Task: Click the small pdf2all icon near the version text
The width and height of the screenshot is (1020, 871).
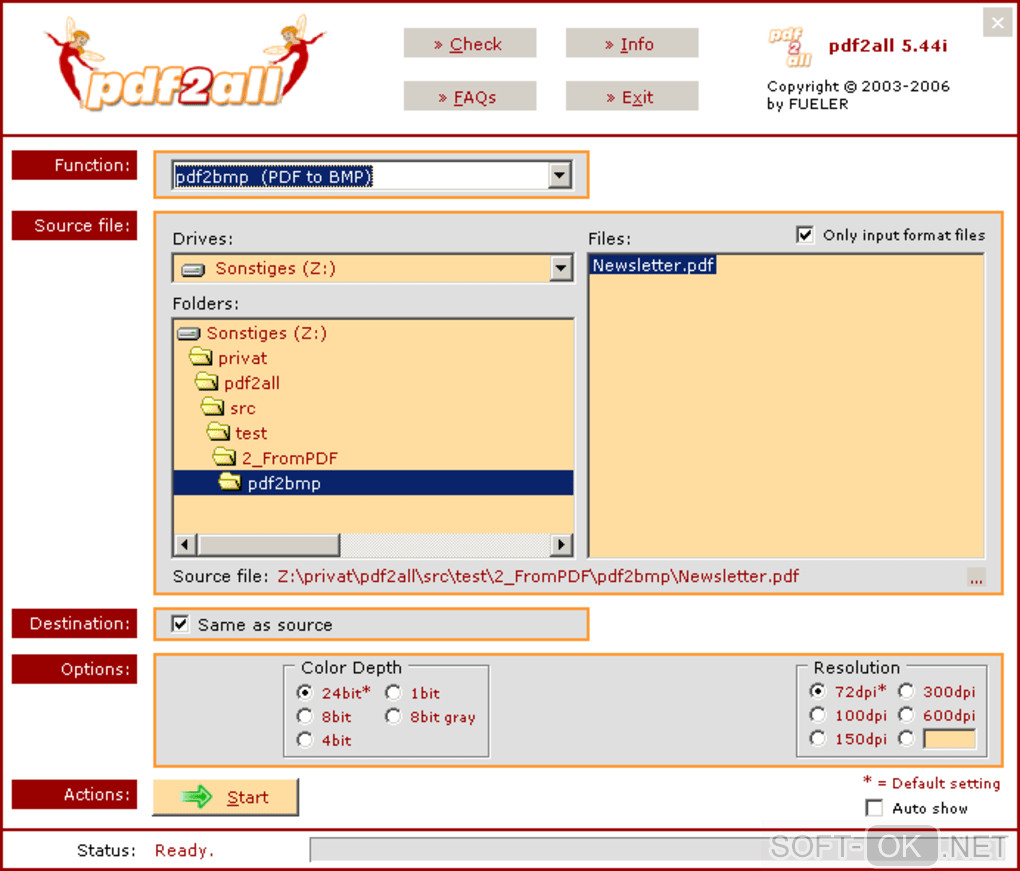Action: point(790,47)
